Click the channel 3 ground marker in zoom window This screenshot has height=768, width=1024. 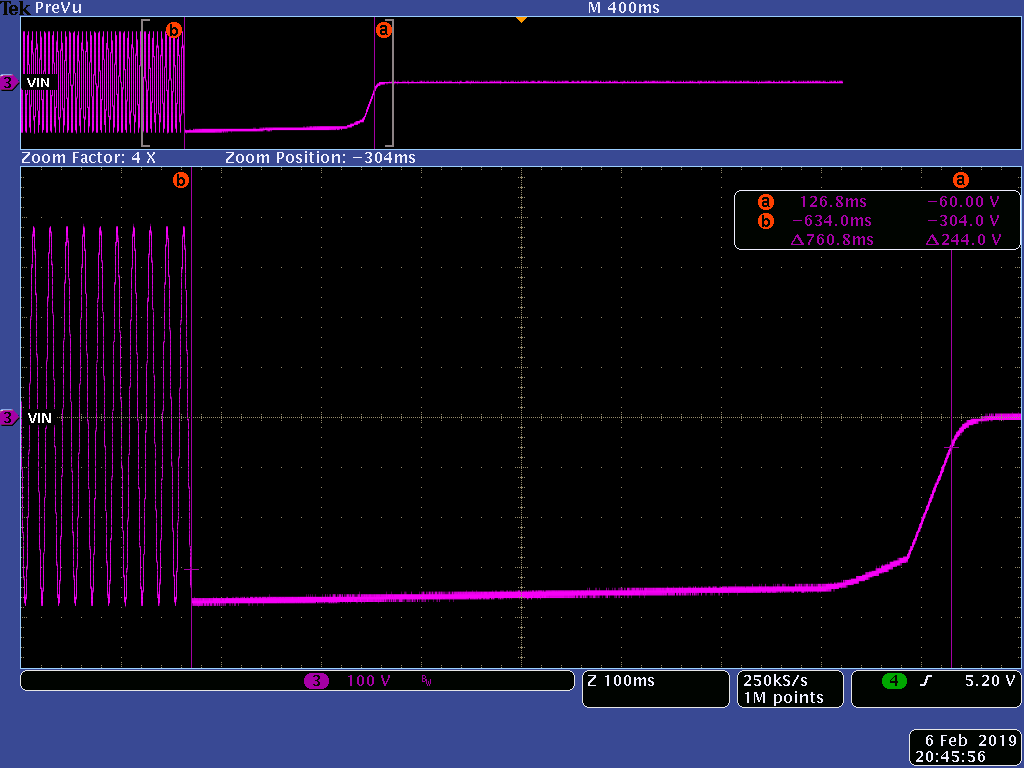[9, 418]
